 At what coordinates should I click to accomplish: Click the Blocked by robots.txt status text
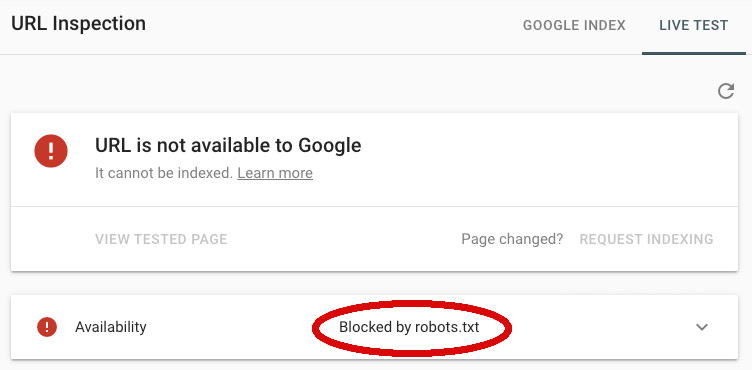409,327
